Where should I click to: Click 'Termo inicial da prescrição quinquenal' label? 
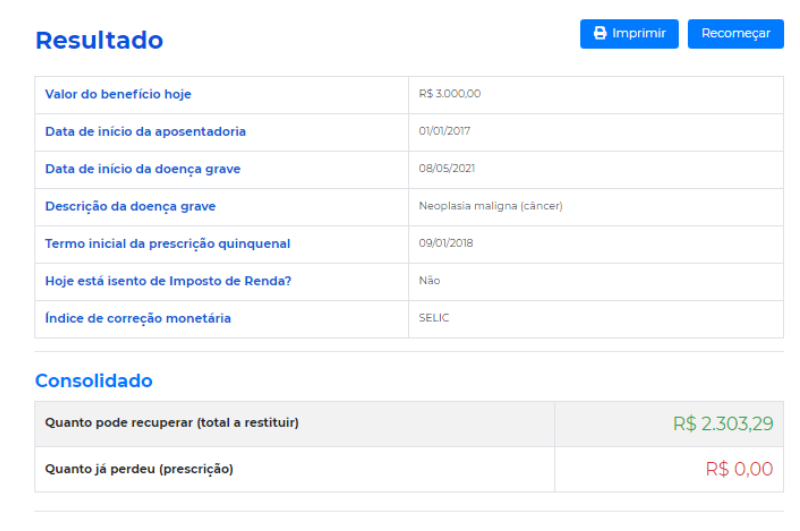(167, 244)
